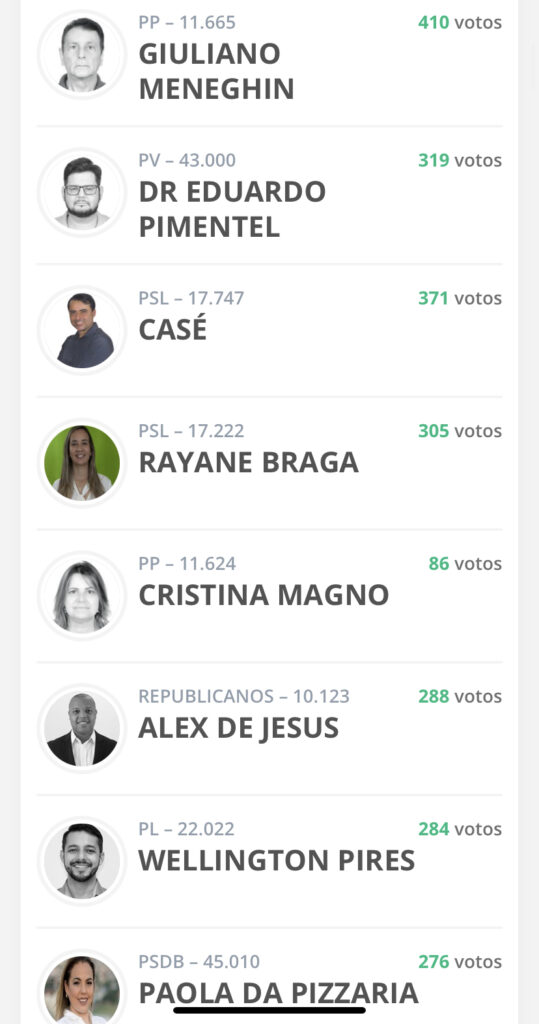Viewport: 539px width, 1024px height.
Task: Select Casé's avatar photo
Action: tap(82, 330)
